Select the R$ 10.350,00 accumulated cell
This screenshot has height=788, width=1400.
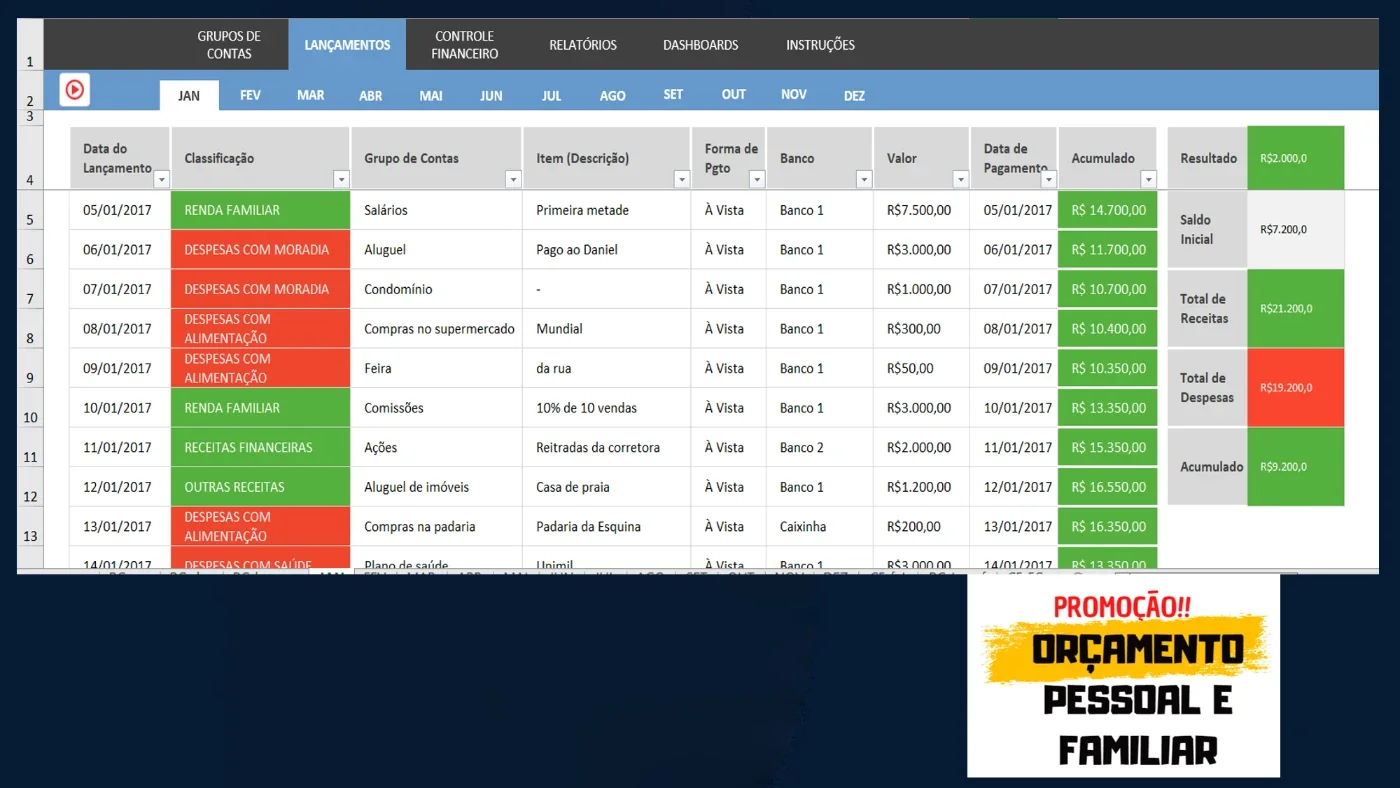[x=1108, y=368]
